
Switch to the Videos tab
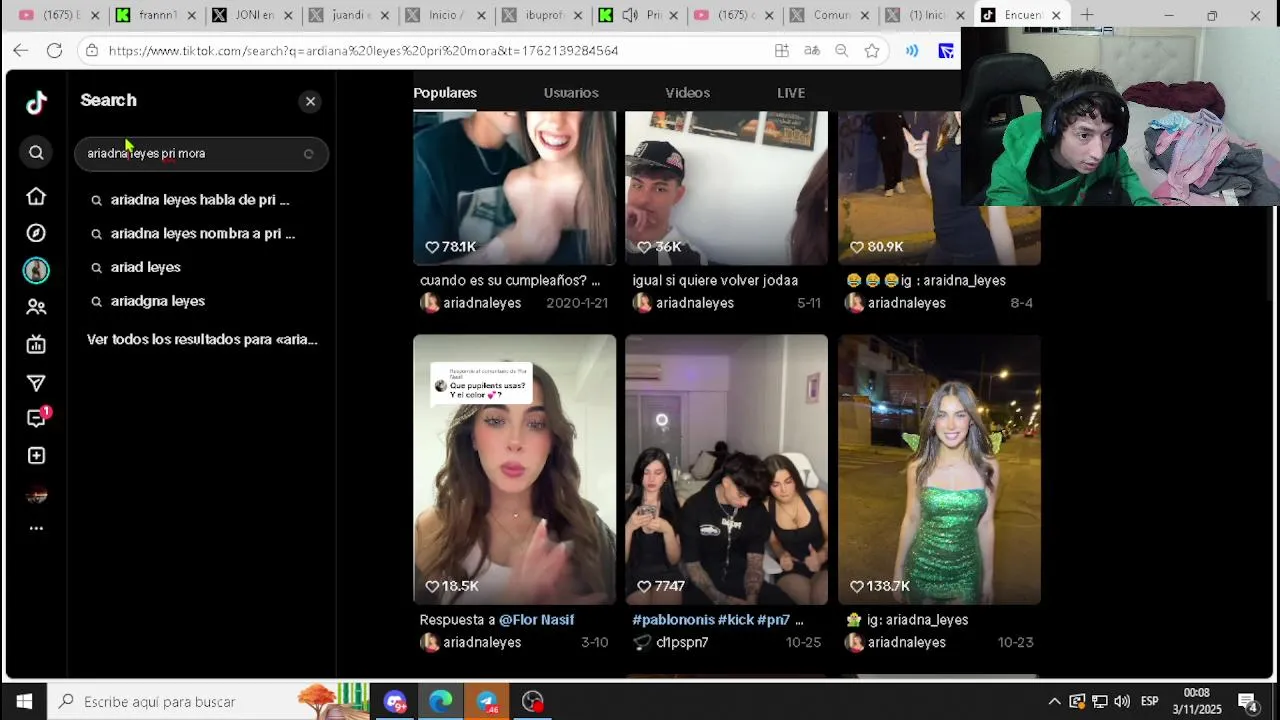click(688, 93)
